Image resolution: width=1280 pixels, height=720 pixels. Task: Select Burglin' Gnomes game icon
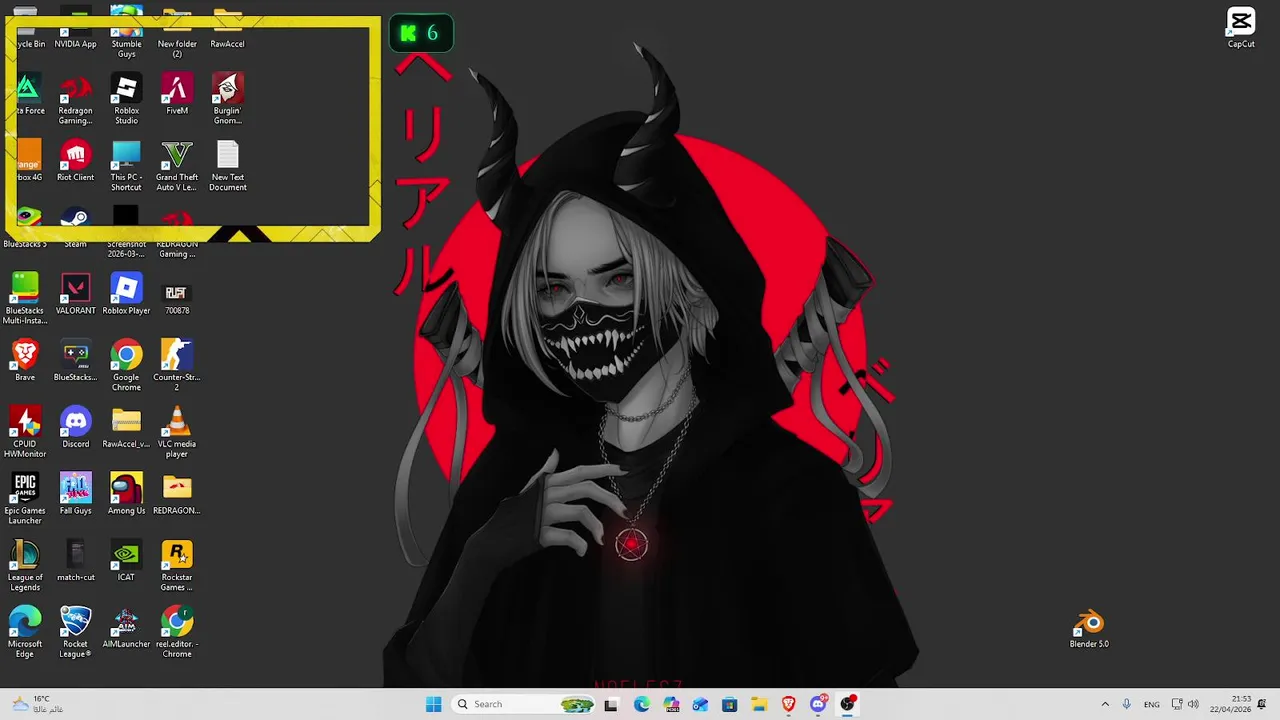[x=228, y=100]
